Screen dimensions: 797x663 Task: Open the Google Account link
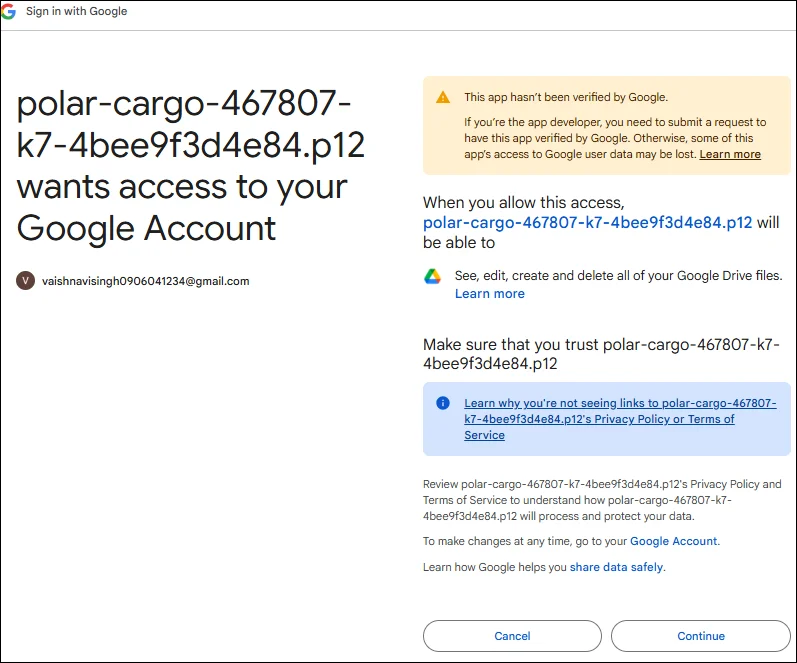[x=673, y=541]
